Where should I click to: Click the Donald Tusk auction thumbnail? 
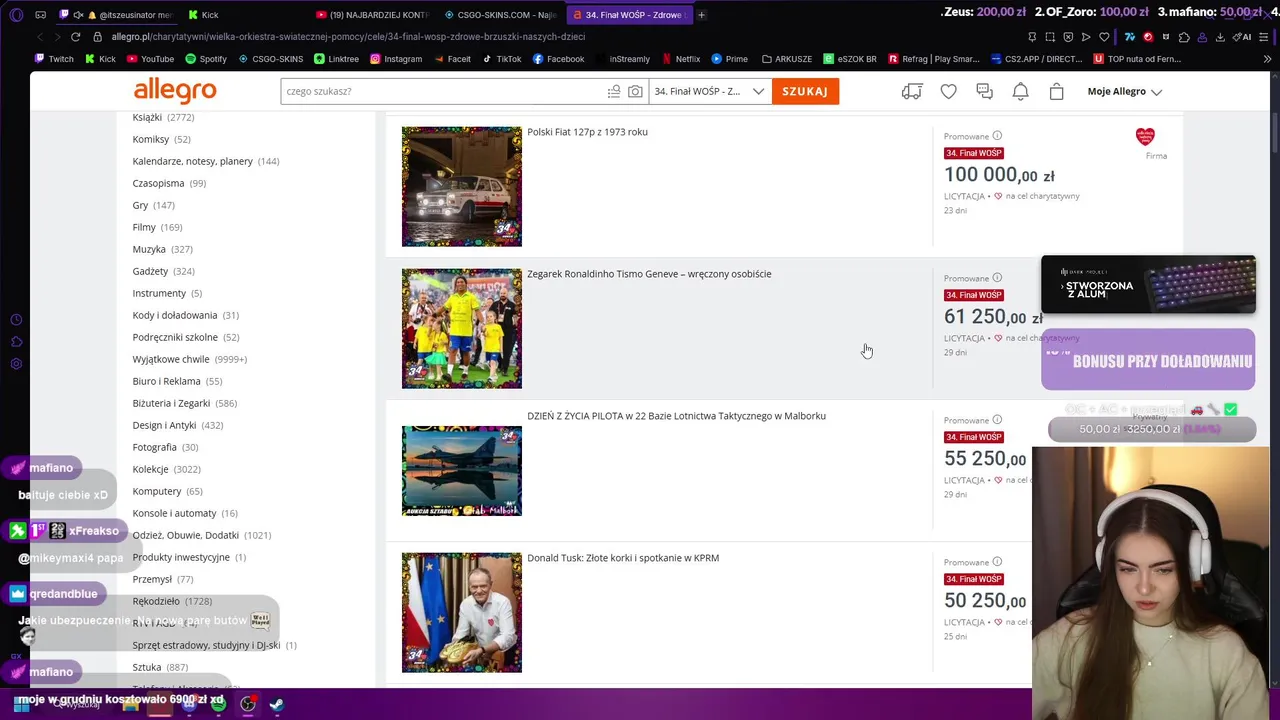tap(461, 612)
